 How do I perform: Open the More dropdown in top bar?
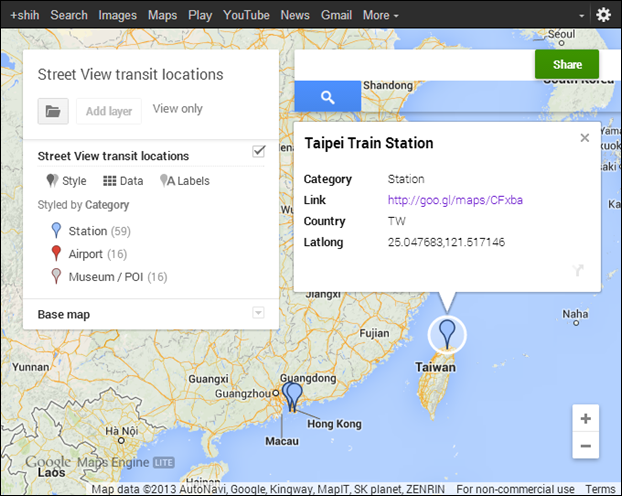(x=380, y=15)
